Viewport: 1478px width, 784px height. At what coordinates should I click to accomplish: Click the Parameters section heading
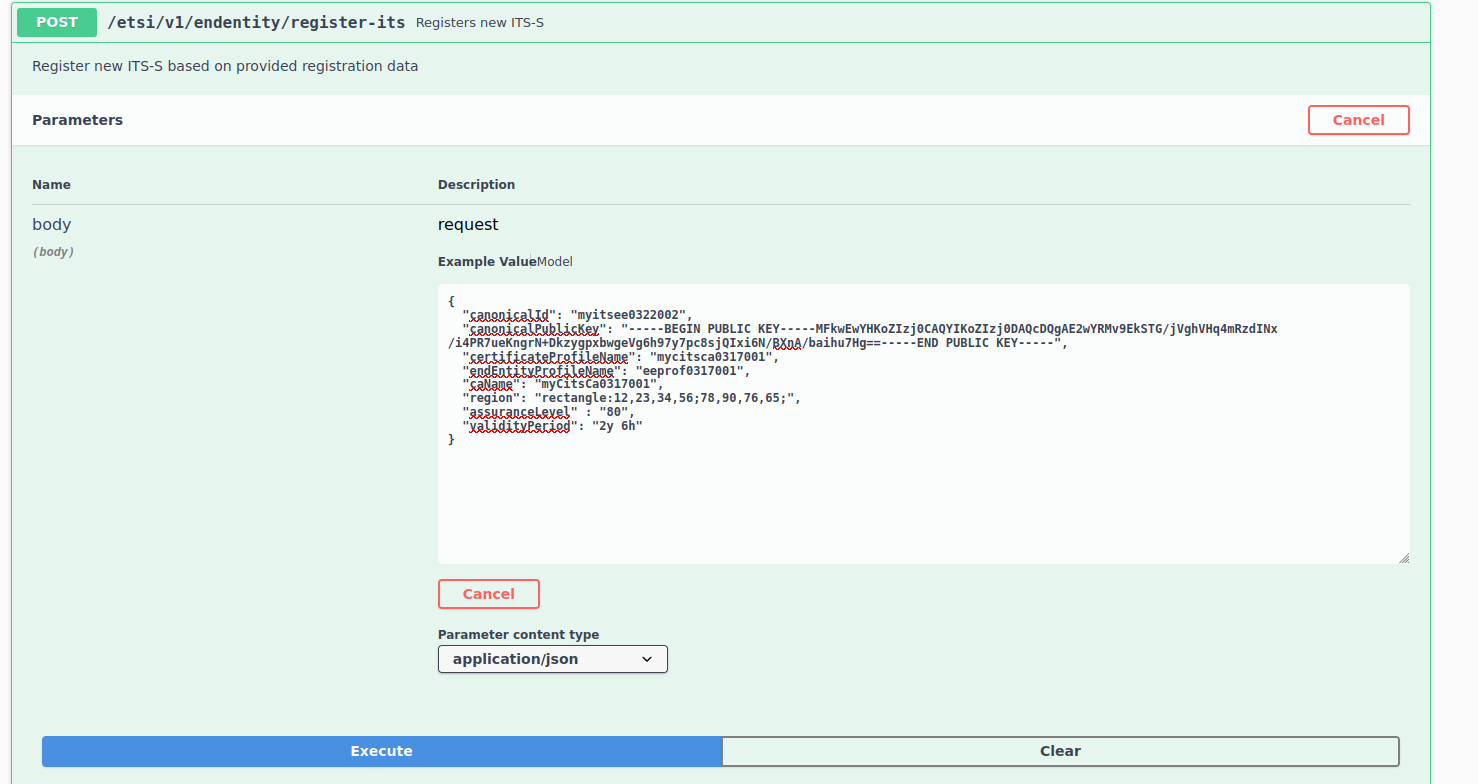tap(77, 119)
